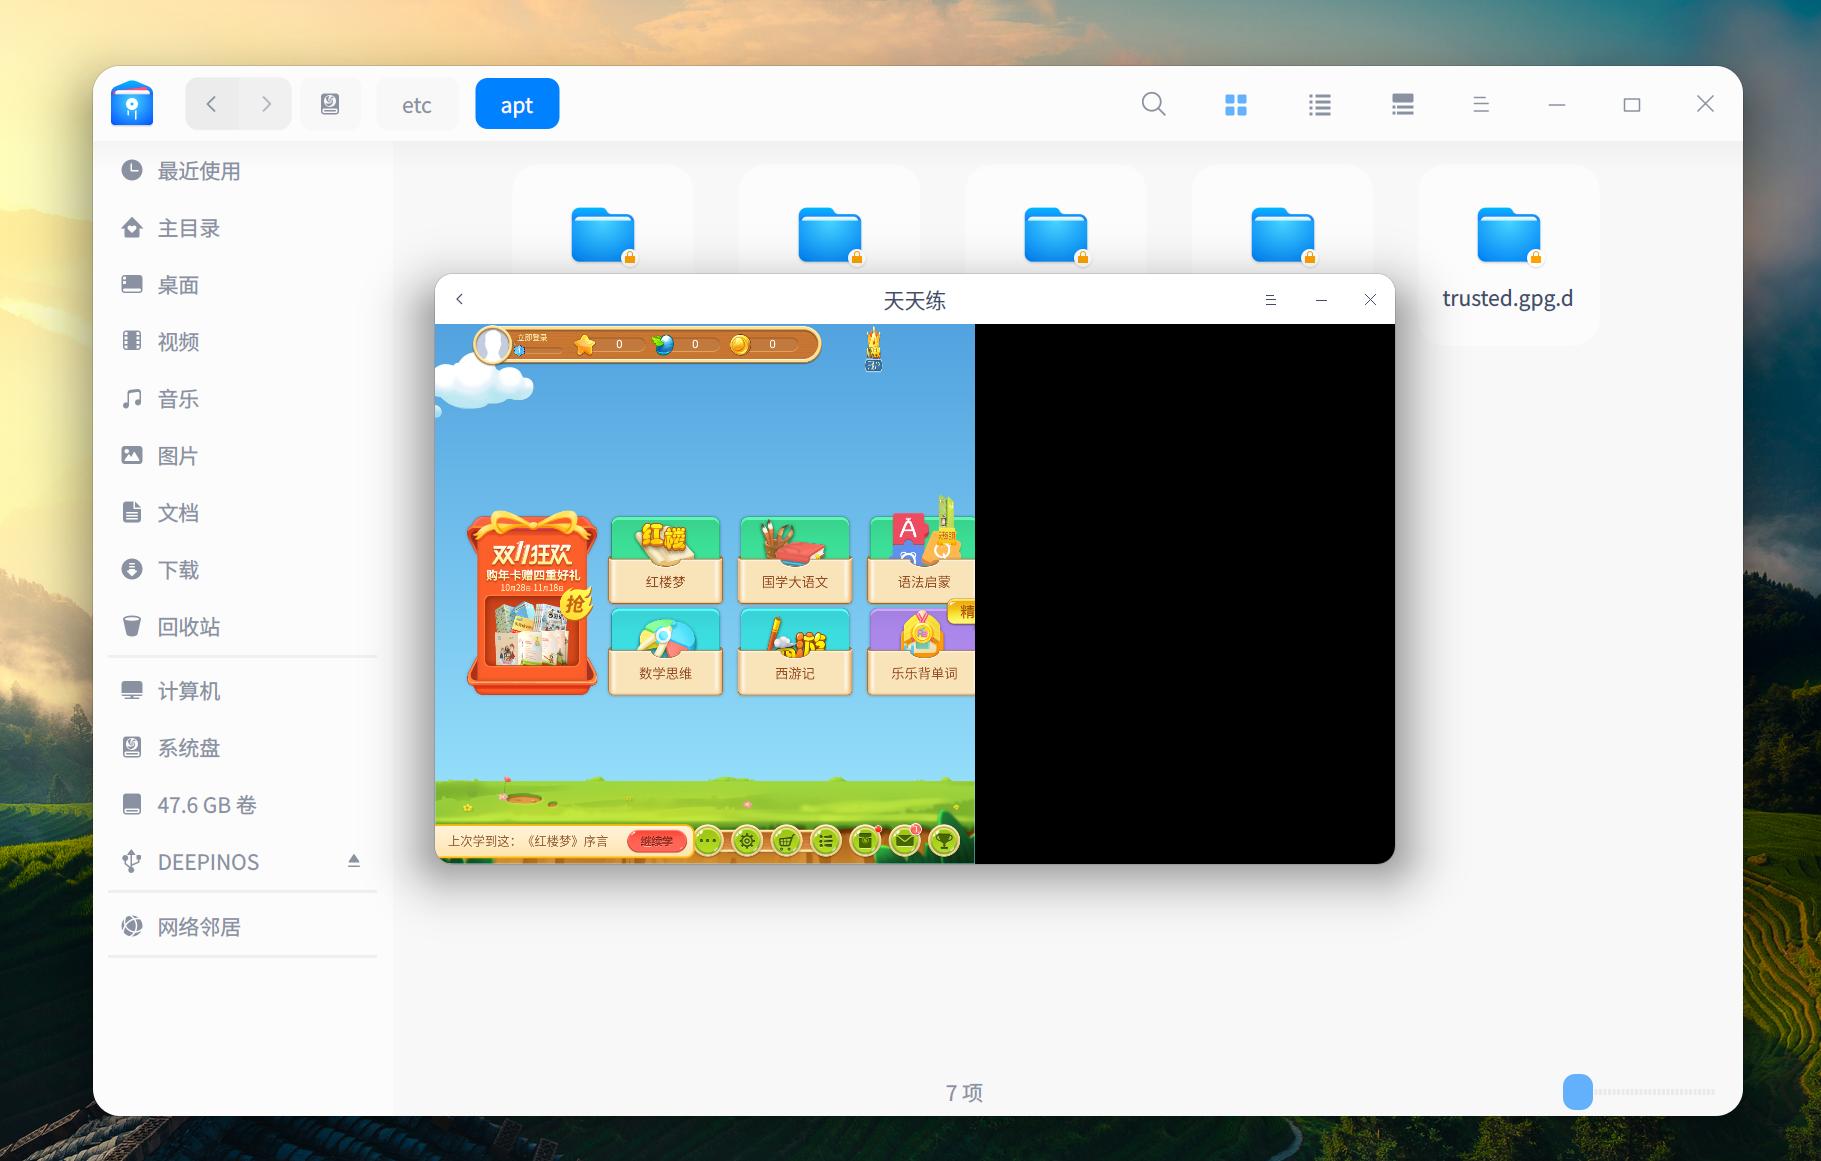Viewport: 1821px width, 1161px height.
Task: Open 文档 in the sidebar
Action: click(x=242, y=513)
